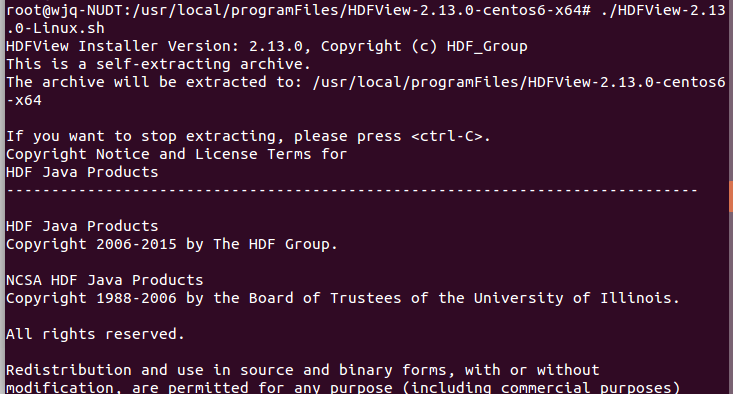This screenshot has width=733, height=394.
Task: Click the scrollbar track below the orange thumb
Action: 731,303
